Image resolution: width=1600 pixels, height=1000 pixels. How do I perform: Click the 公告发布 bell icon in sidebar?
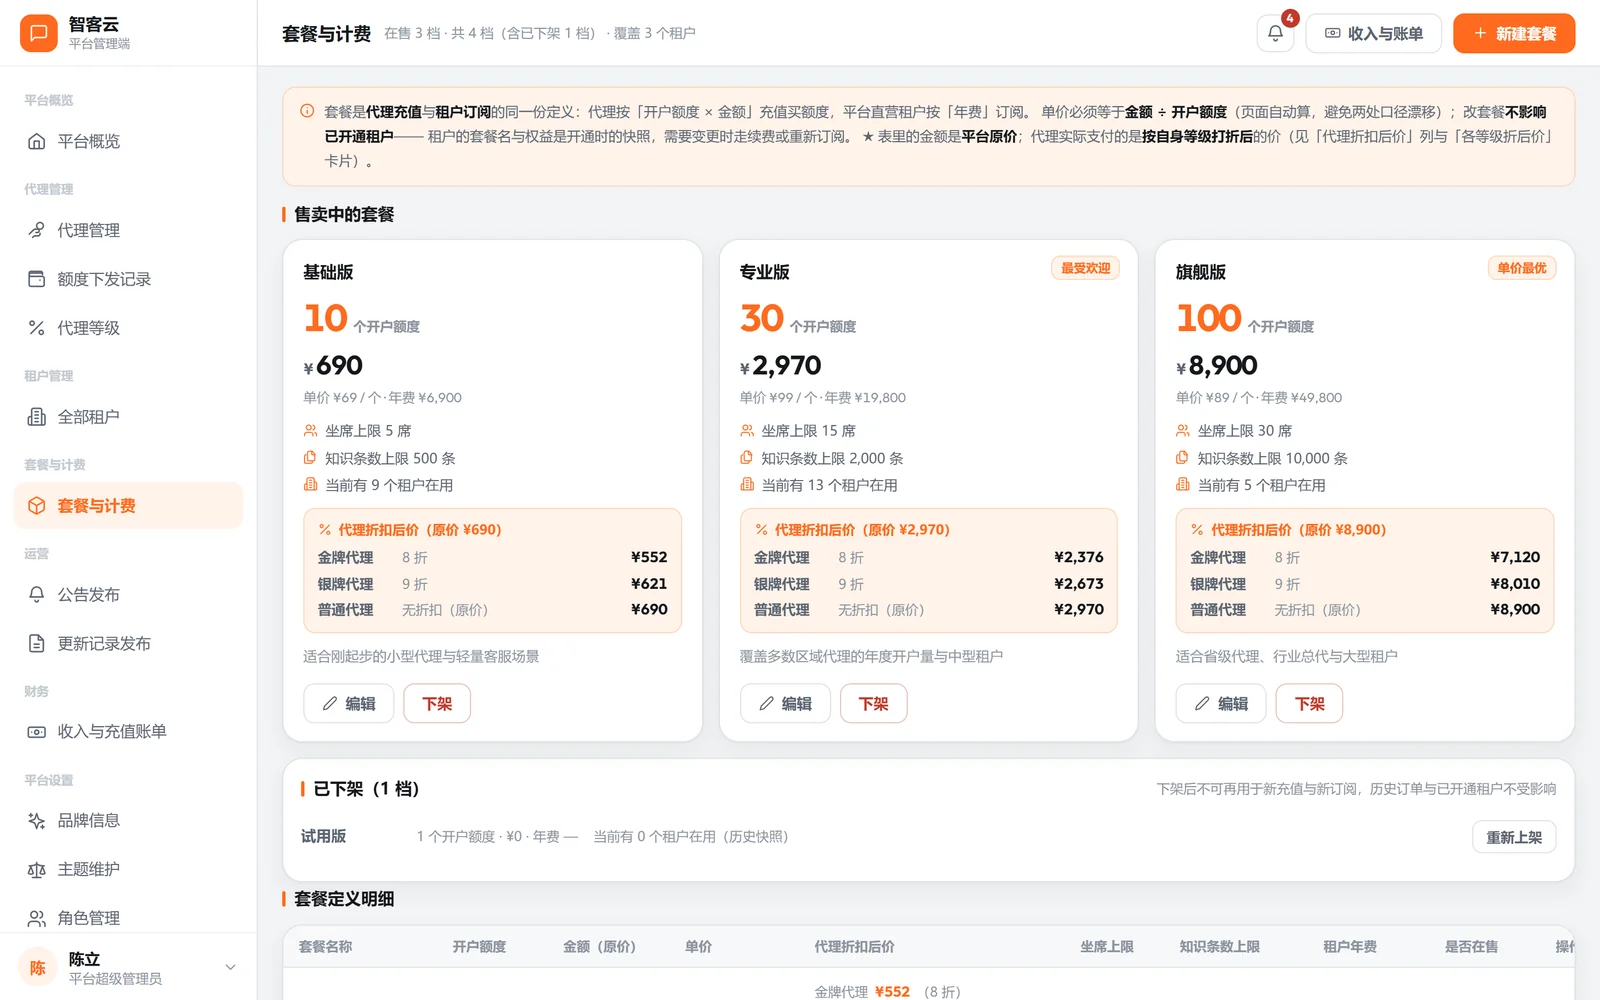37,594
